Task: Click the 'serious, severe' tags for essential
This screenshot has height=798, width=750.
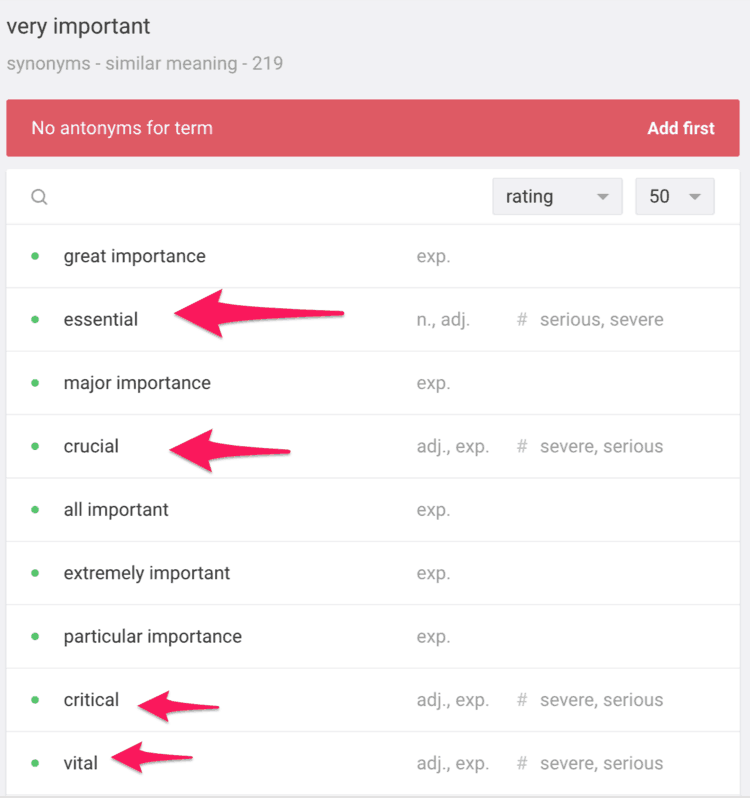Action: coord(601,320)
